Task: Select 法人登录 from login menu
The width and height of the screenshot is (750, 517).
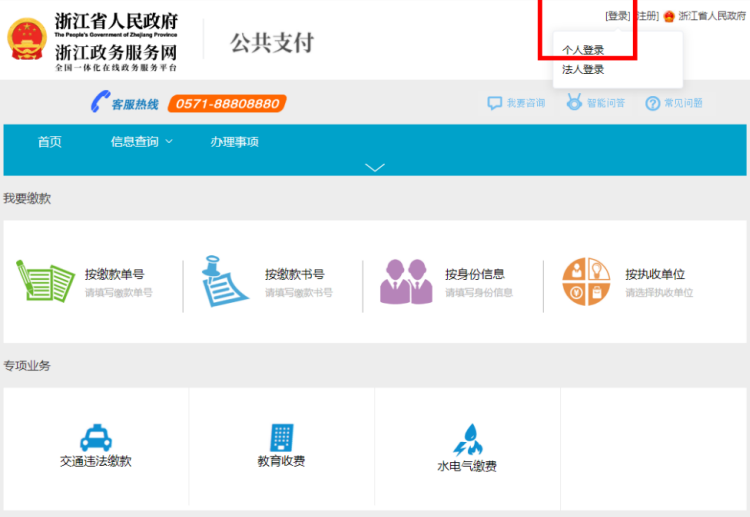Action: pyautogui.click(x=583, y=70)
